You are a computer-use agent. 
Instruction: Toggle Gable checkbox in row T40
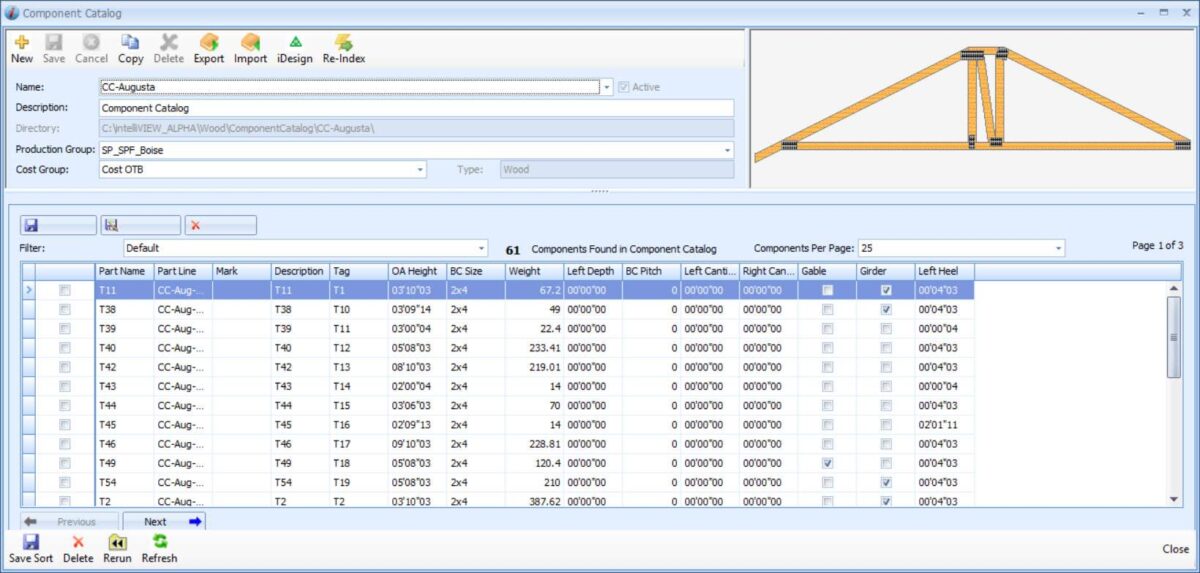coord(827,347)
